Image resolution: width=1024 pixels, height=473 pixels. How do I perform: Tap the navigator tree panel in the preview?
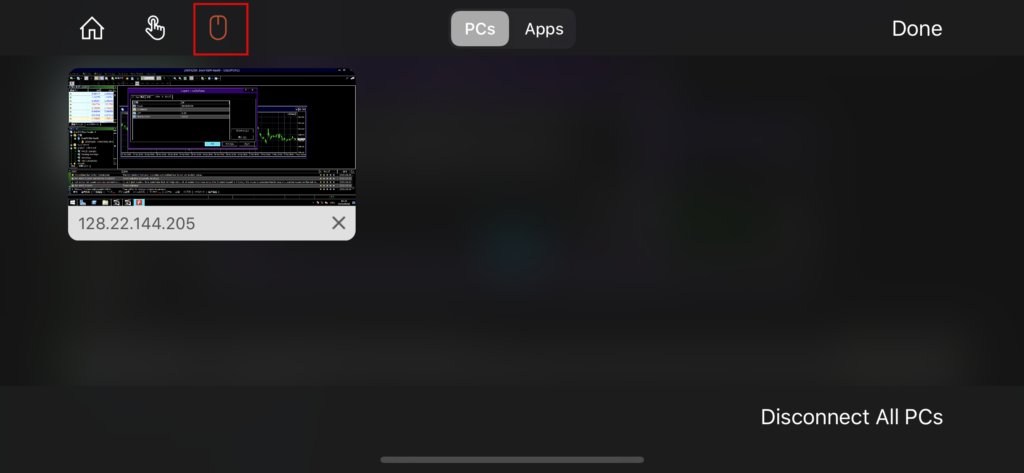pos(90,150)
